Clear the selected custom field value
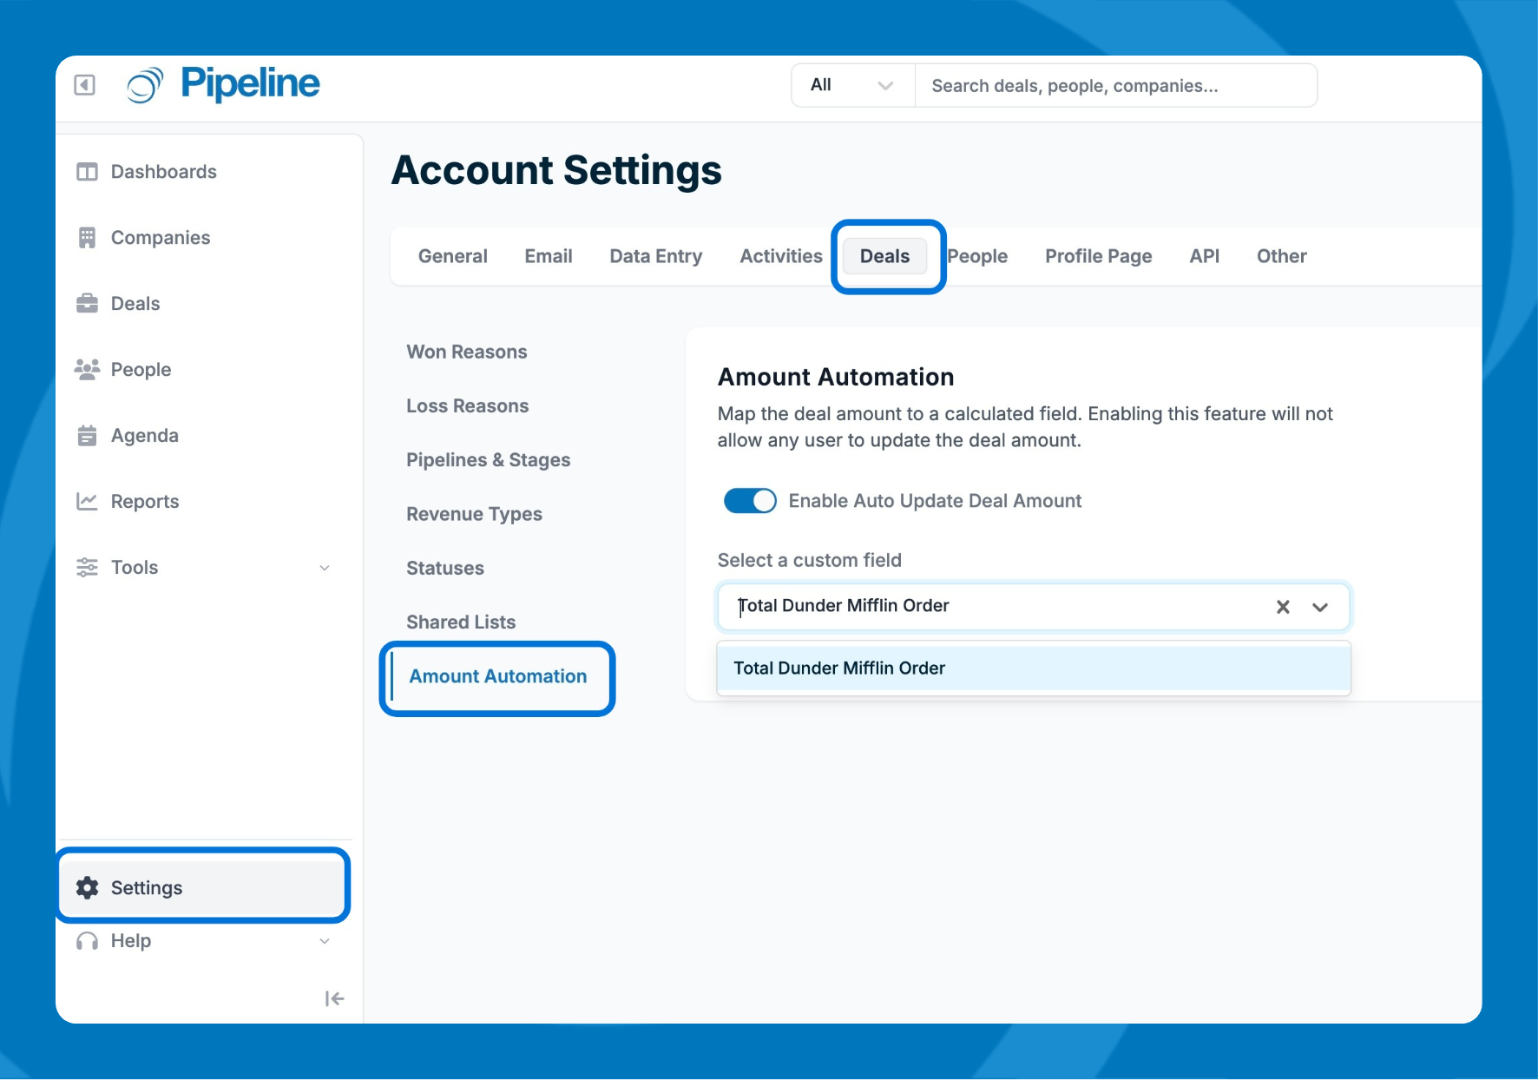1538x1080 pixels. pos(1282,607)
